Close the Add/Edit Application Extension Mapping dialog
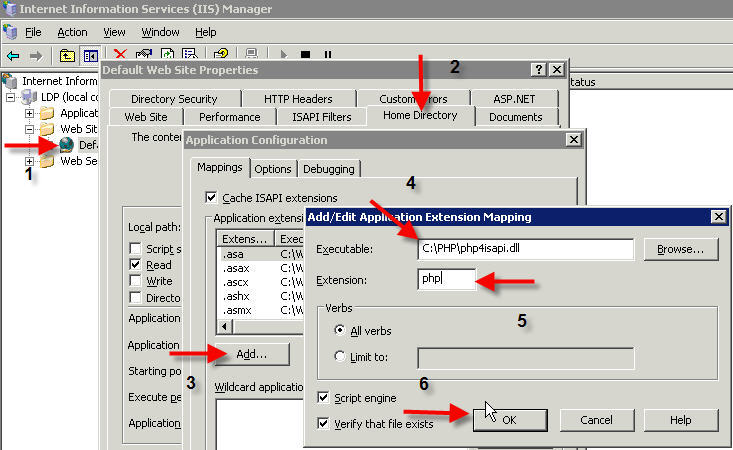Image resolution: width=733 pixels, height=450 pixels. [719, 217]
